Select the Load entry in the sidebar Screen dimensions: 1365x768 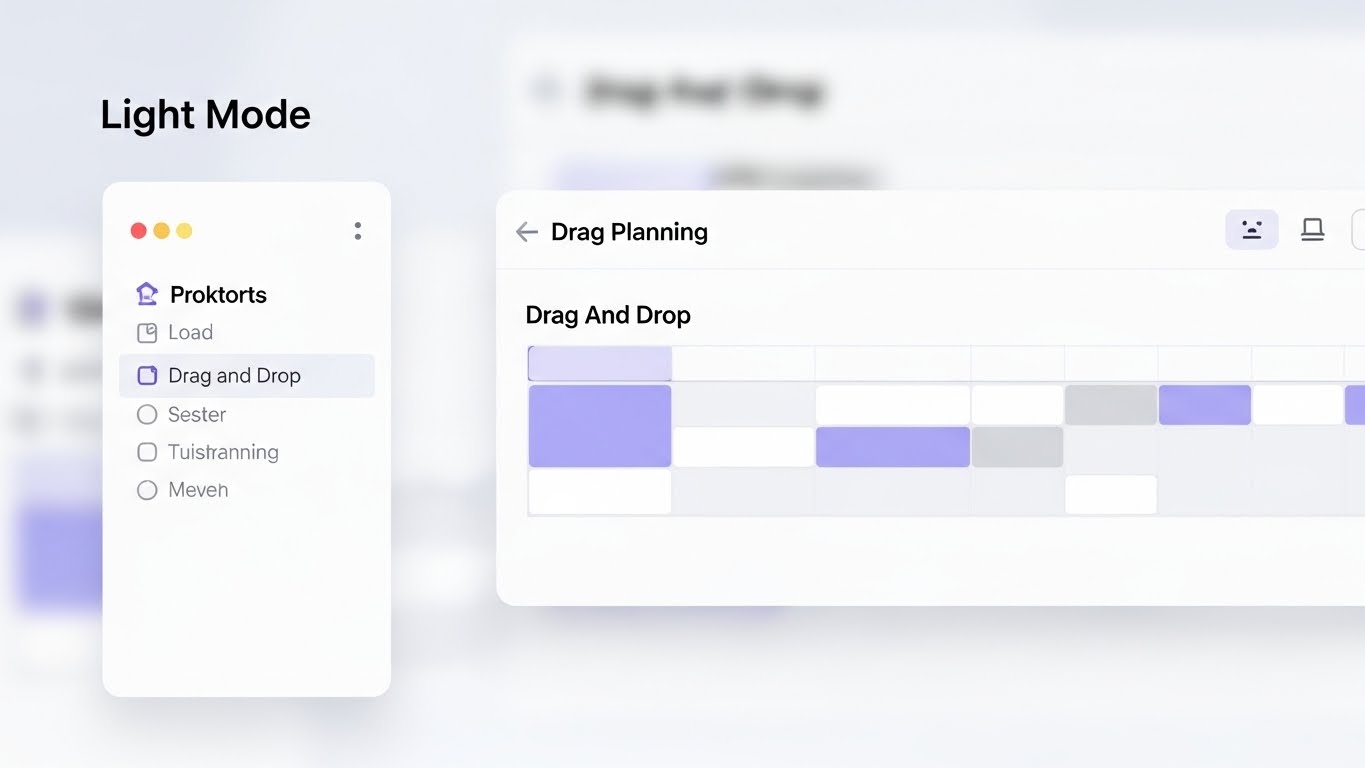point(191,332)
